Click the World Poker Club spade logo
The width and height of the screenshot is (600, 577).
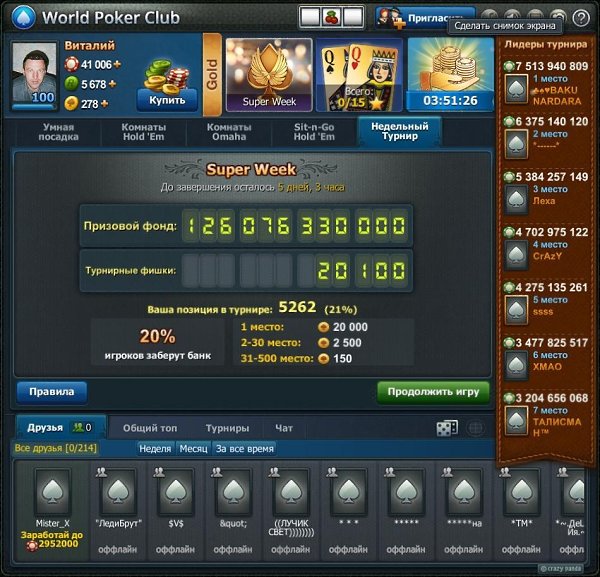point(24,16)
